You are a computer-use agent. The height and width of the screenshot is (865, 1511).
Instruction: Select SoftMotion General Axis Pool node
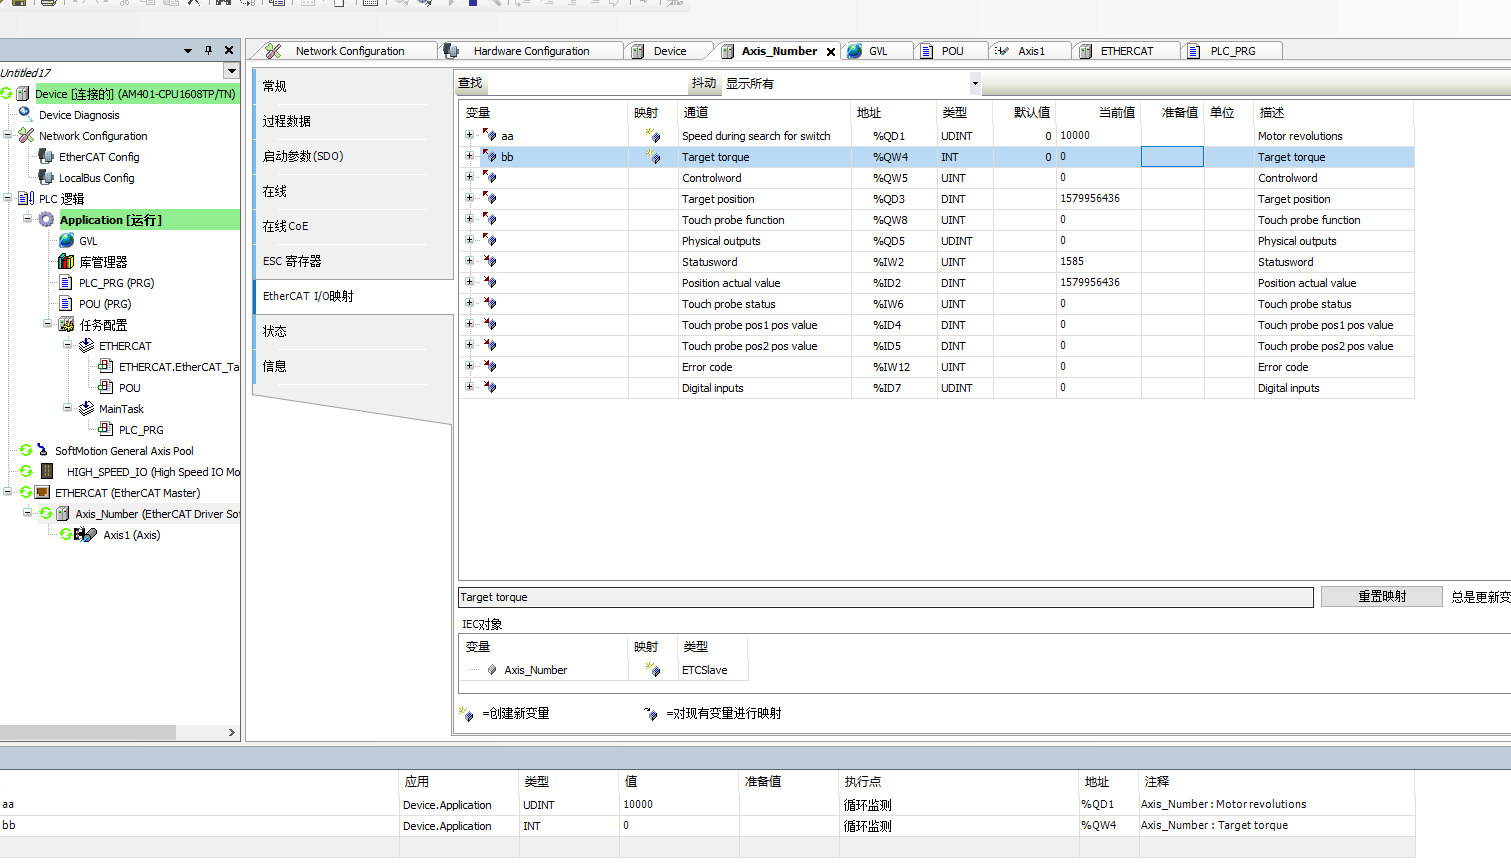[124, 451]
